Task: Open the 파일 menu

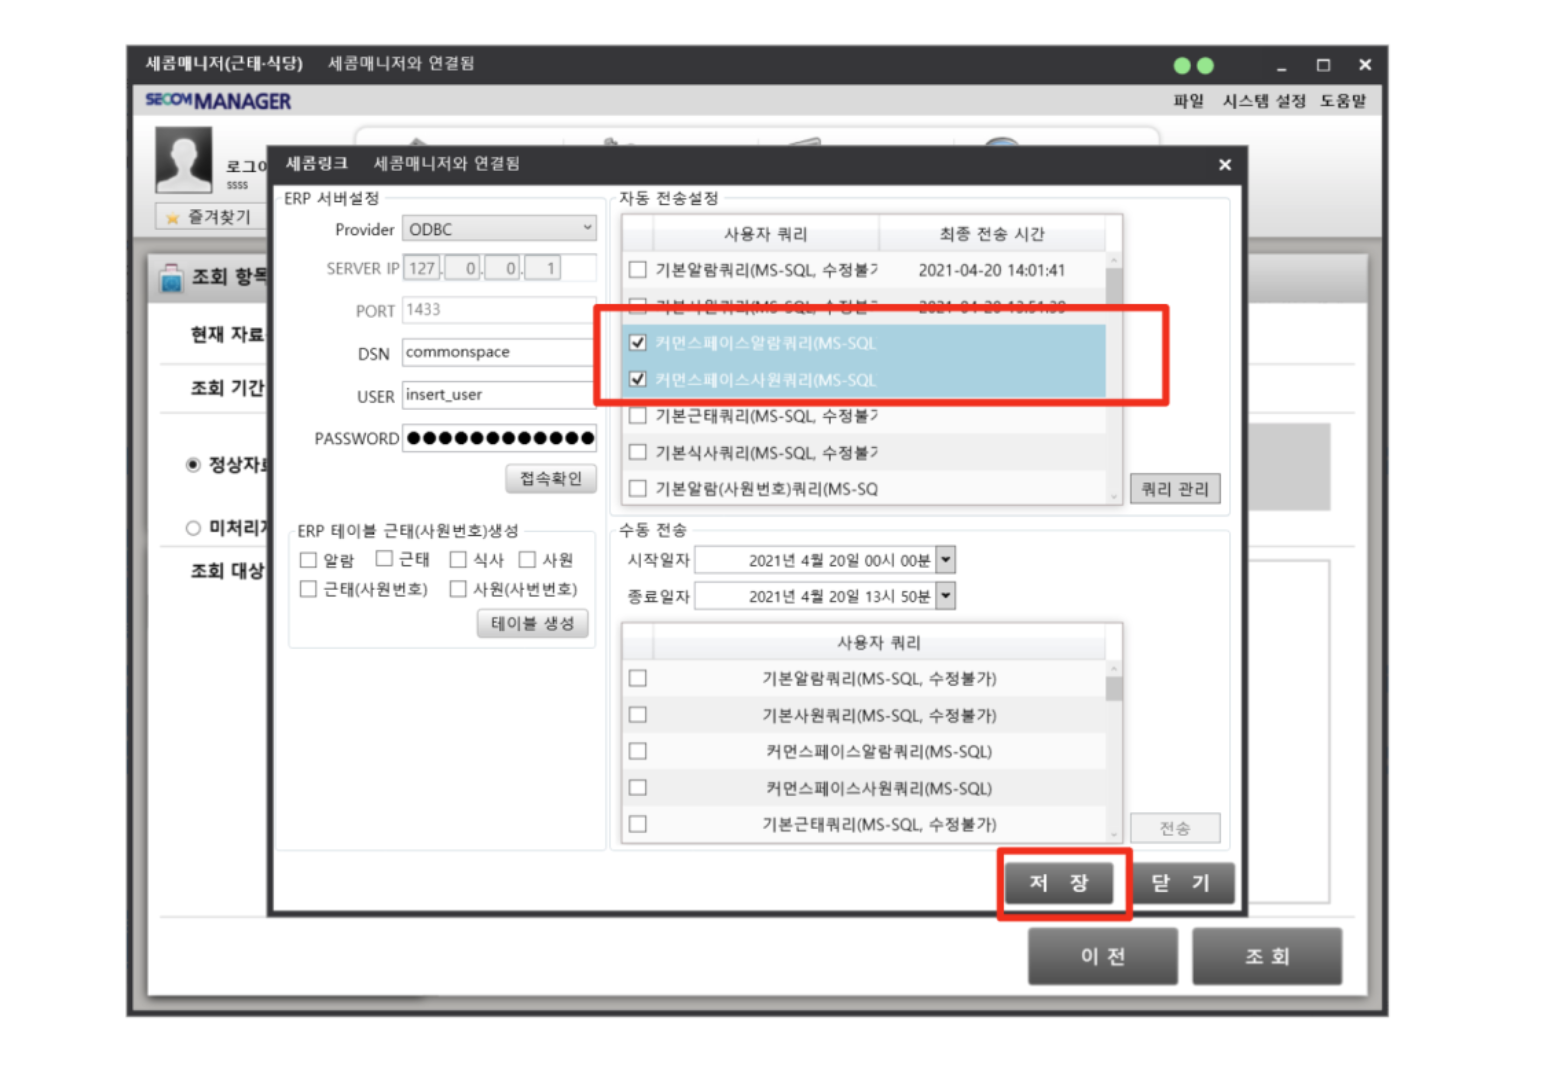Action: [1188, 101]
